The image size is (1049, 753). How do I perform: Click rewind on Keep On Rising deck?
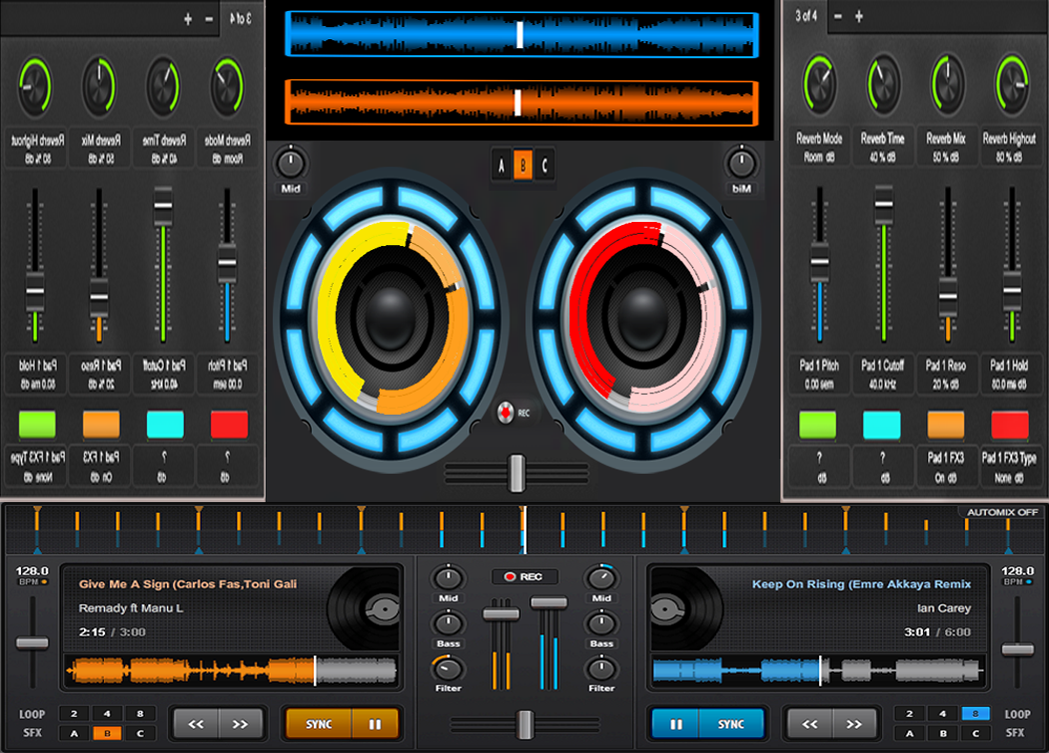pyautogui.click(x=809, y=724)
